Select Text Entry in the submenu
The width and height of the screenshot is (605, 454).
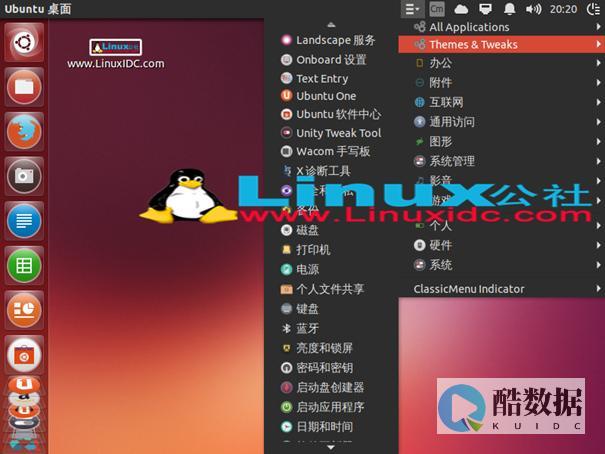[331, 78]
